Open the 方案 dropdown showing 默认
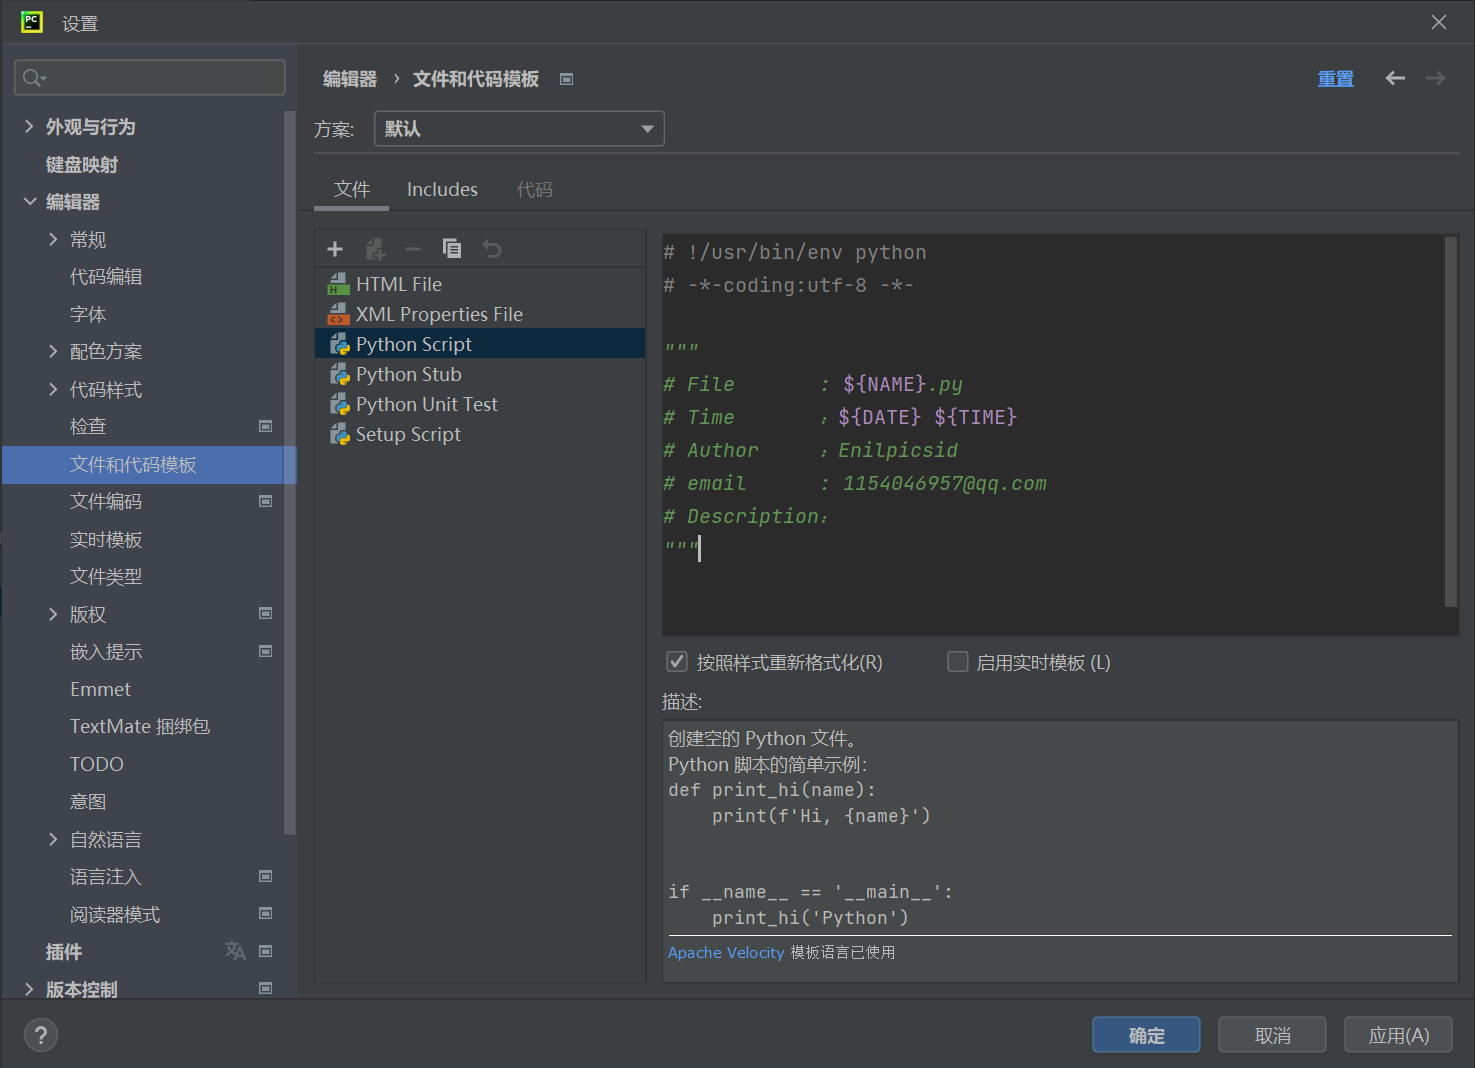Image resolution: width=1475 pixels, height=1068 pixels. [x=519, y=129]
